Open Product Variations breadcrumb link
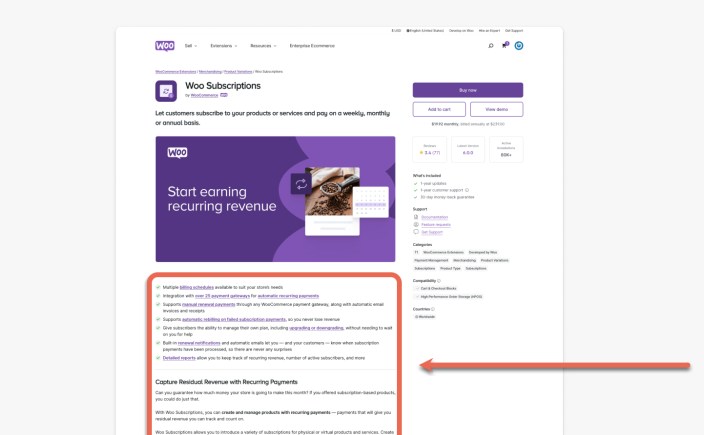This screenshot has height=435, width=704. pyautogui.click(x=238, y=72)
